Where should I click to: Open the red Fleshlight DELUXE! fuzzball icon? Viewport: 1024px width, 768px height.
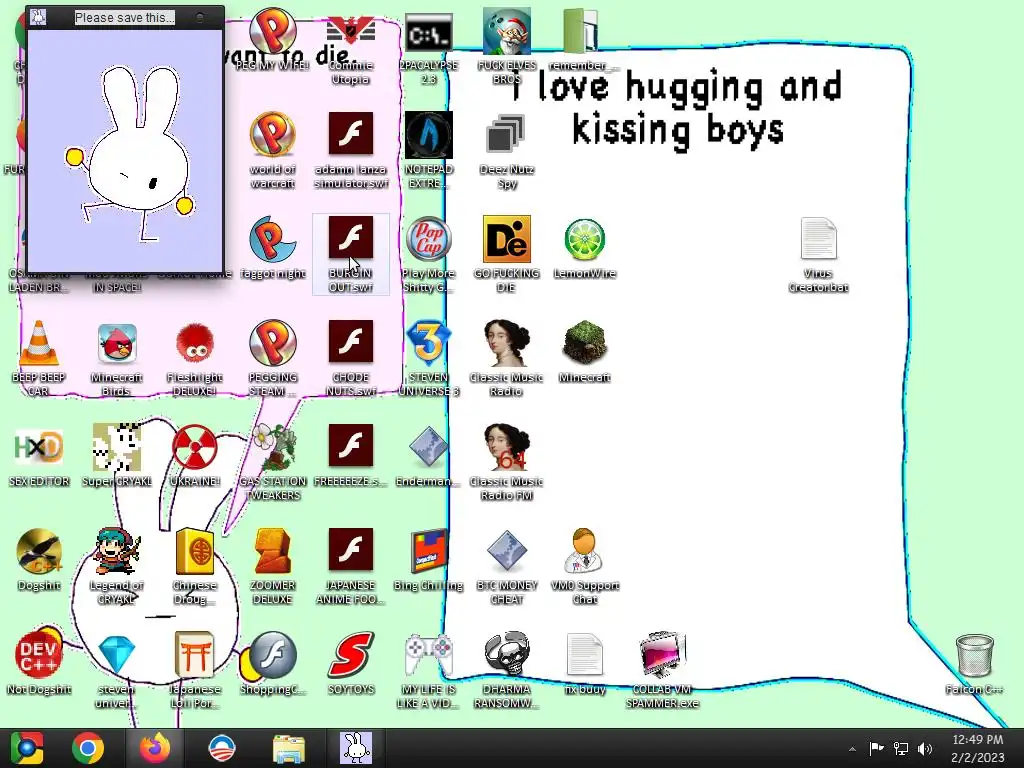pos(195,358)
